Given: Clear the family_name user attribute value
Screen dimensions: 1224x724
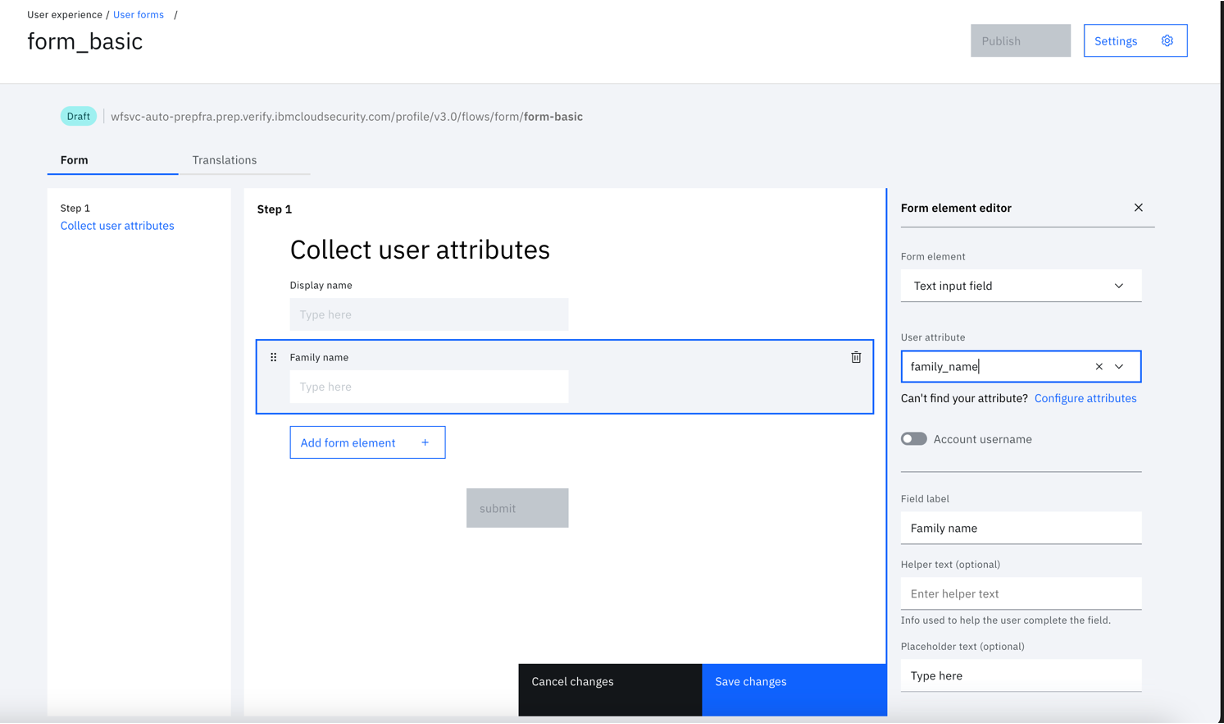Looking at the screenshot, I should [1099, 367].
